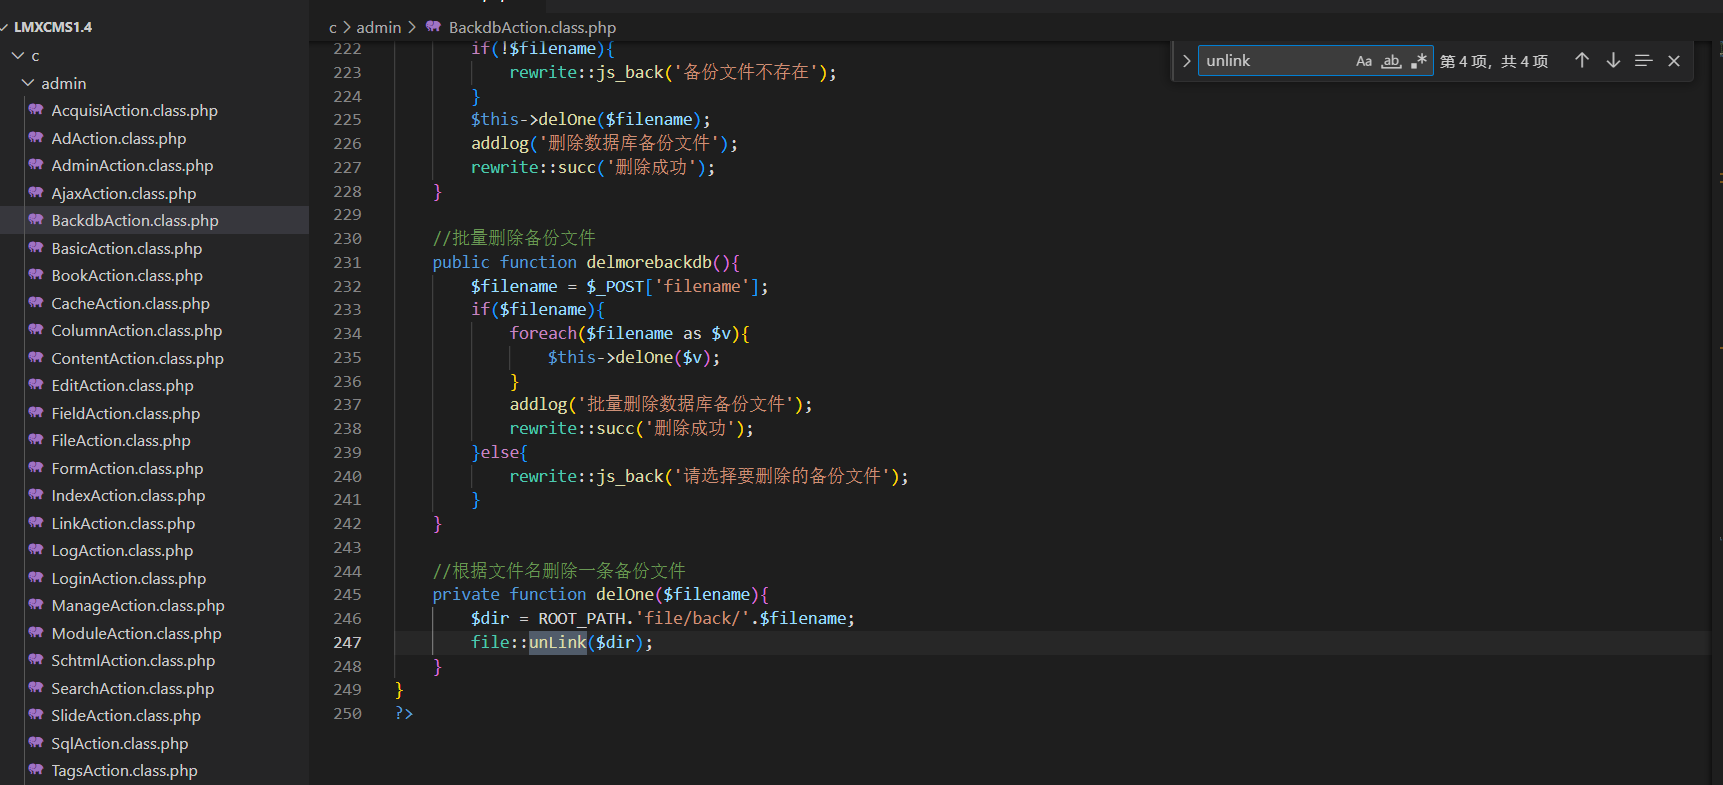Open FormAction.class.php file
The height and width of the screenshot is (785, 1723).
[127, 468]
